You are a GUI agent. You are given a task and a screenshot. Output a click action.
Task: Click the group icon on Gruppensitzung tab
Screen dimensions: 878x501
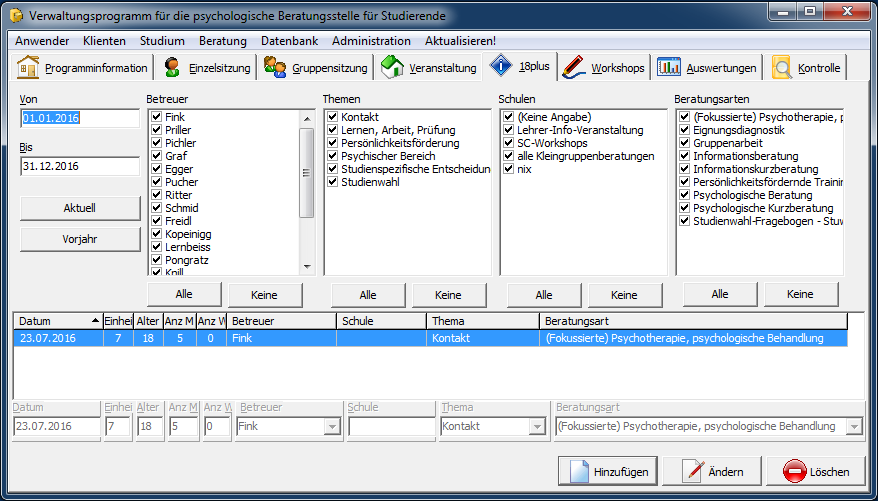(x=275, y=68)
